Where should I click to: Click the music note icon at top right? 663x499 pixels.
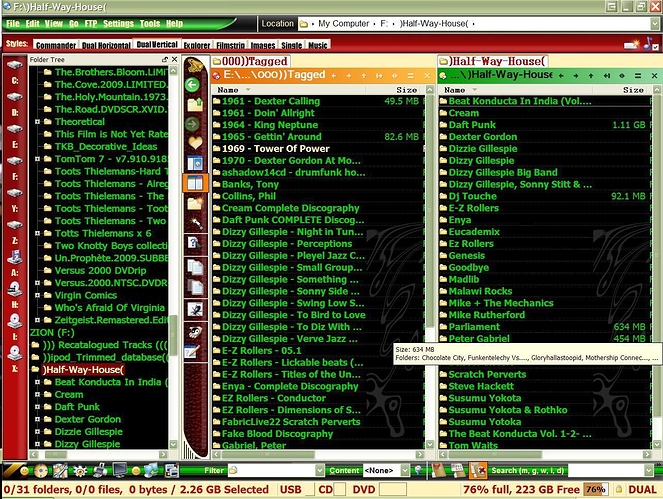click(647, 44)
